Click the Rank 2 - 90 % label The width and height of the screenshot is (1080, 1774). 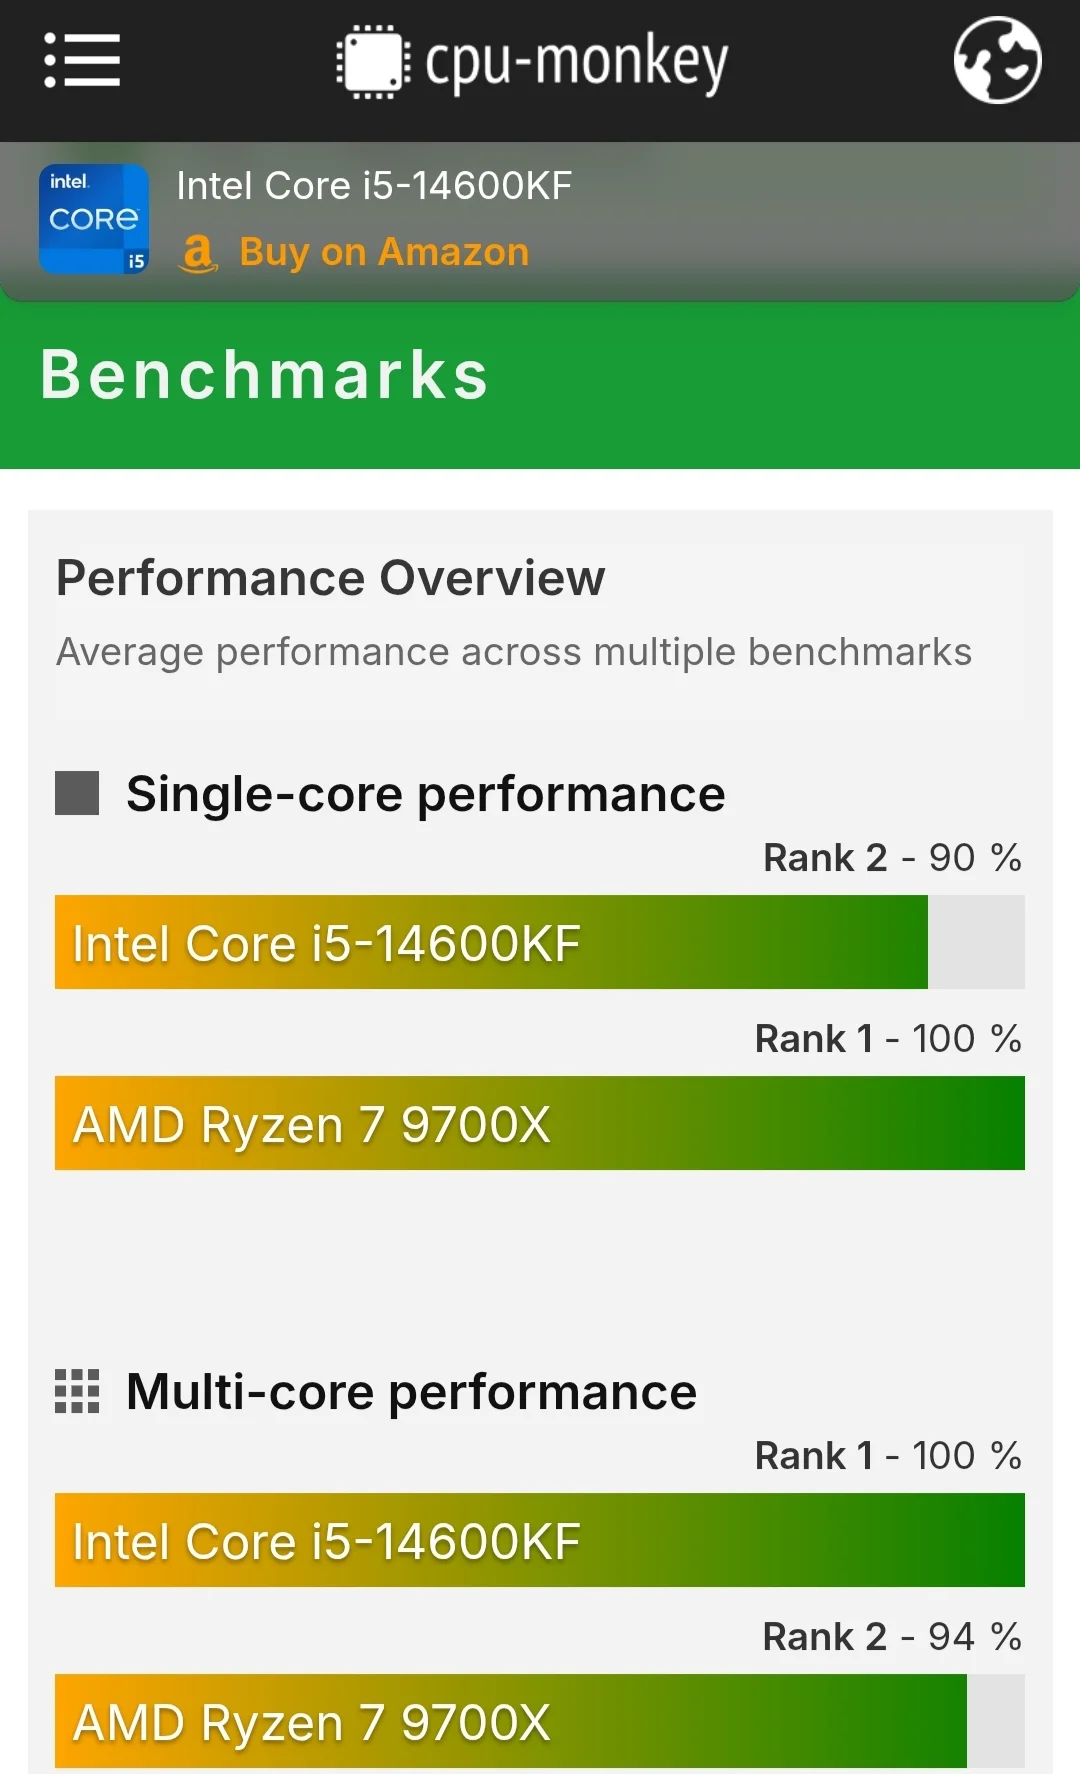coord(892,858)
